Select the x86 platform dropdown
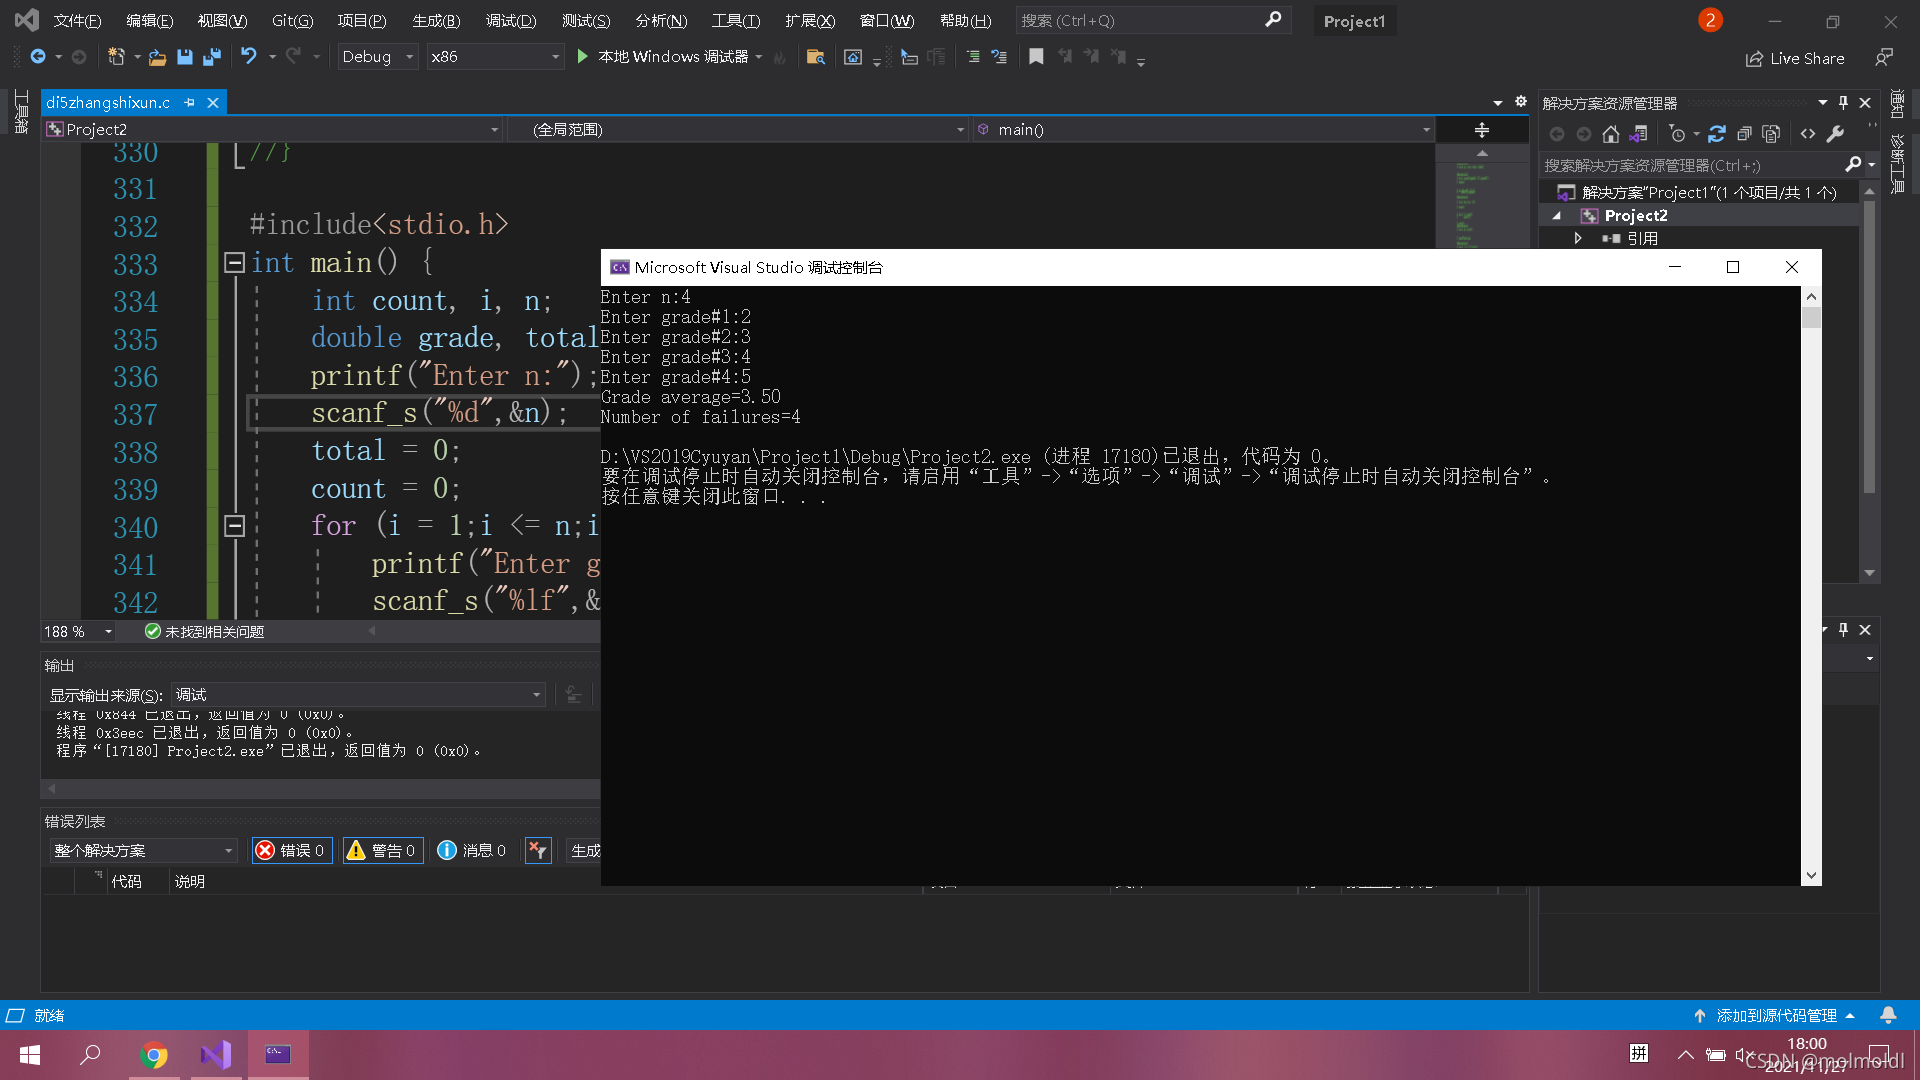1920x1080 pixels. pyautogui.click(x=495, y=55)
